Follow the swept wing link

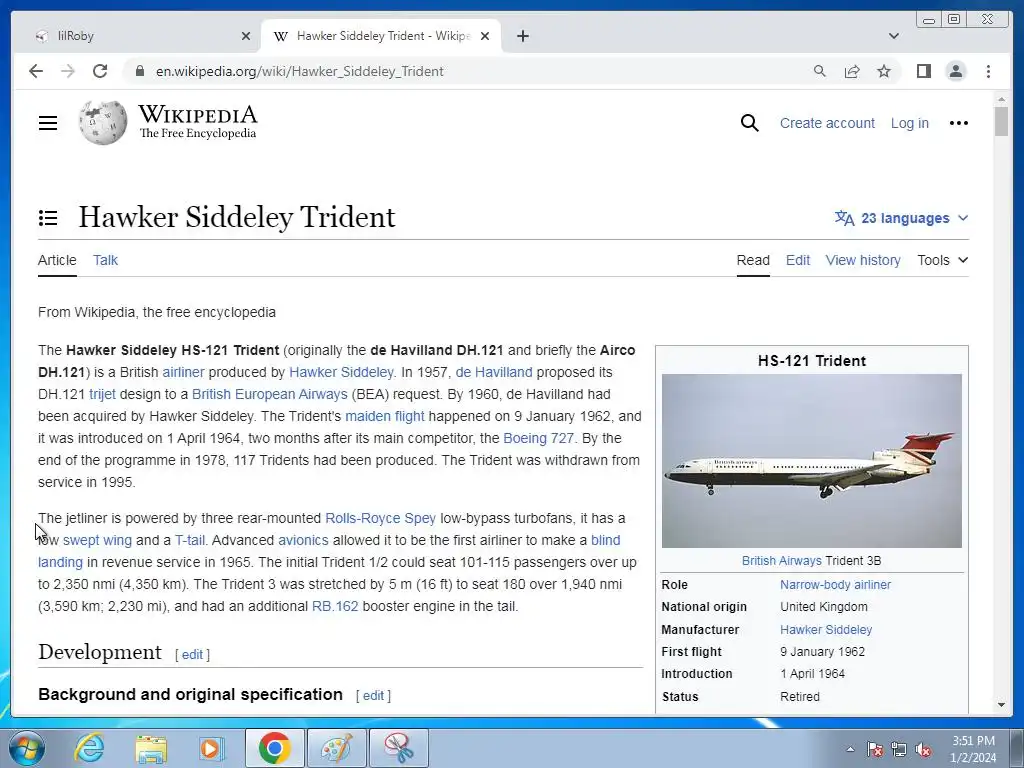[97, 541]
